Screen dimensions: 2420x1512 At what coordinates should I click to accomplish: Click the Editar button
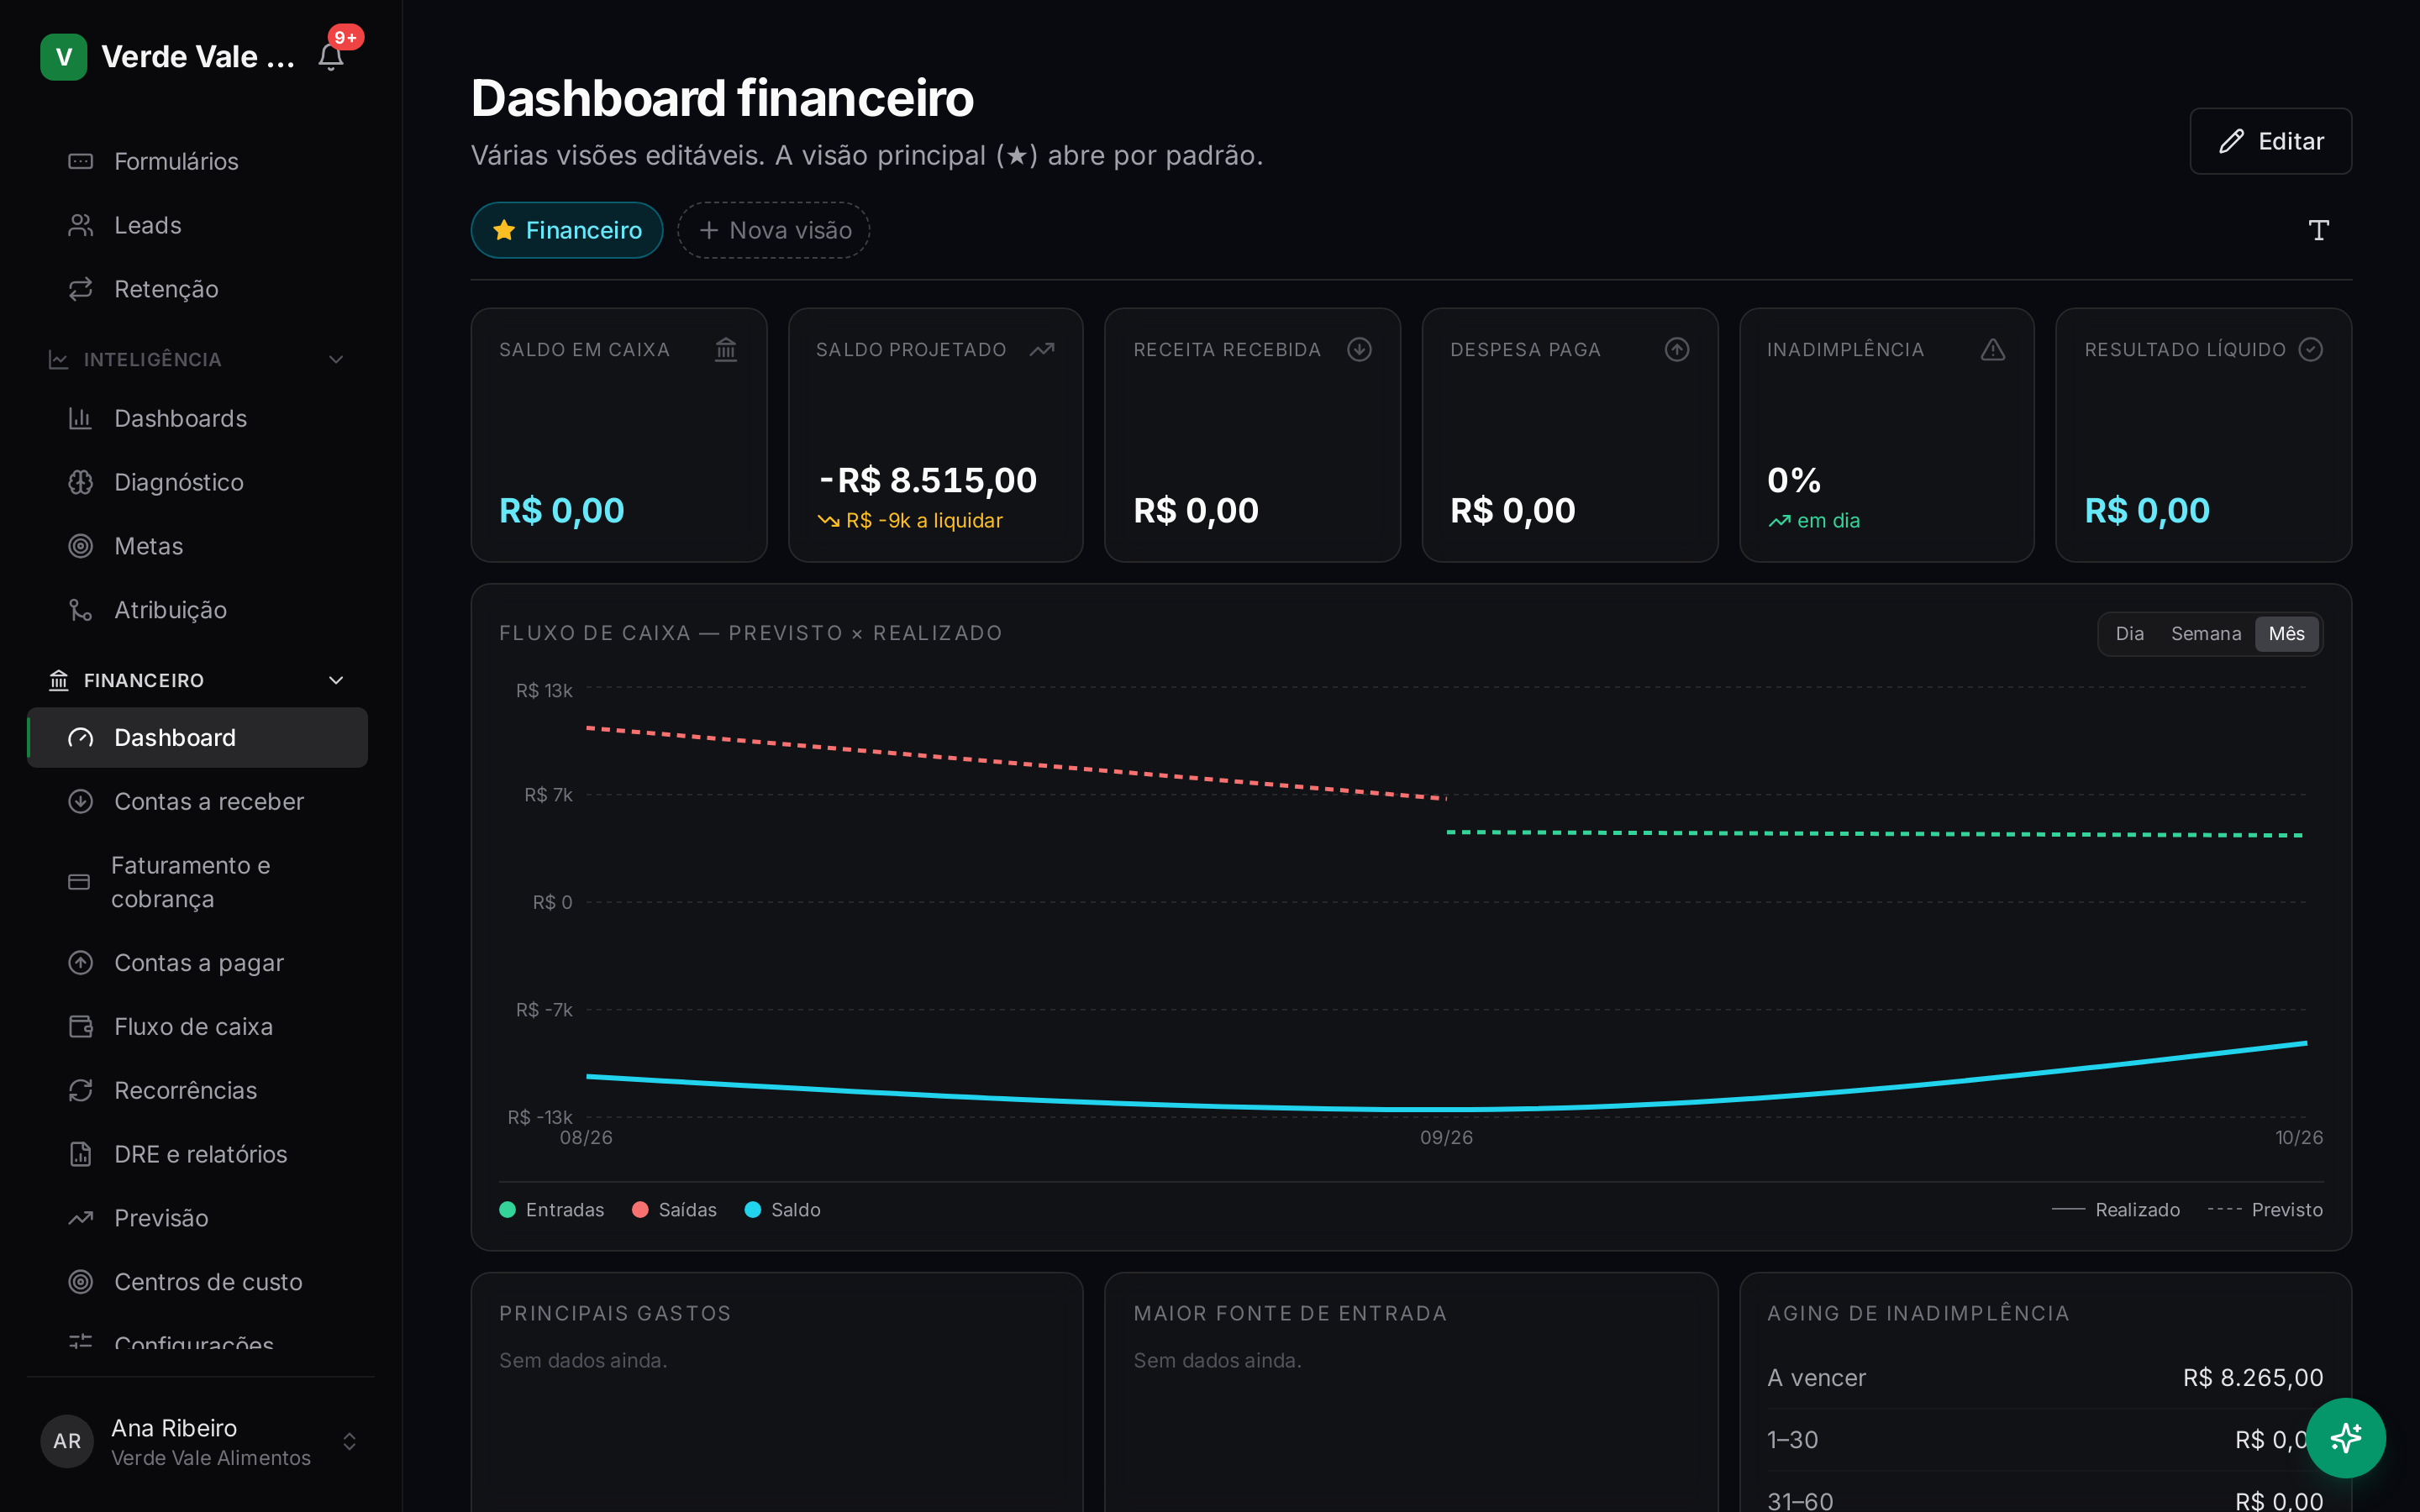click(x=2270, y=141)
